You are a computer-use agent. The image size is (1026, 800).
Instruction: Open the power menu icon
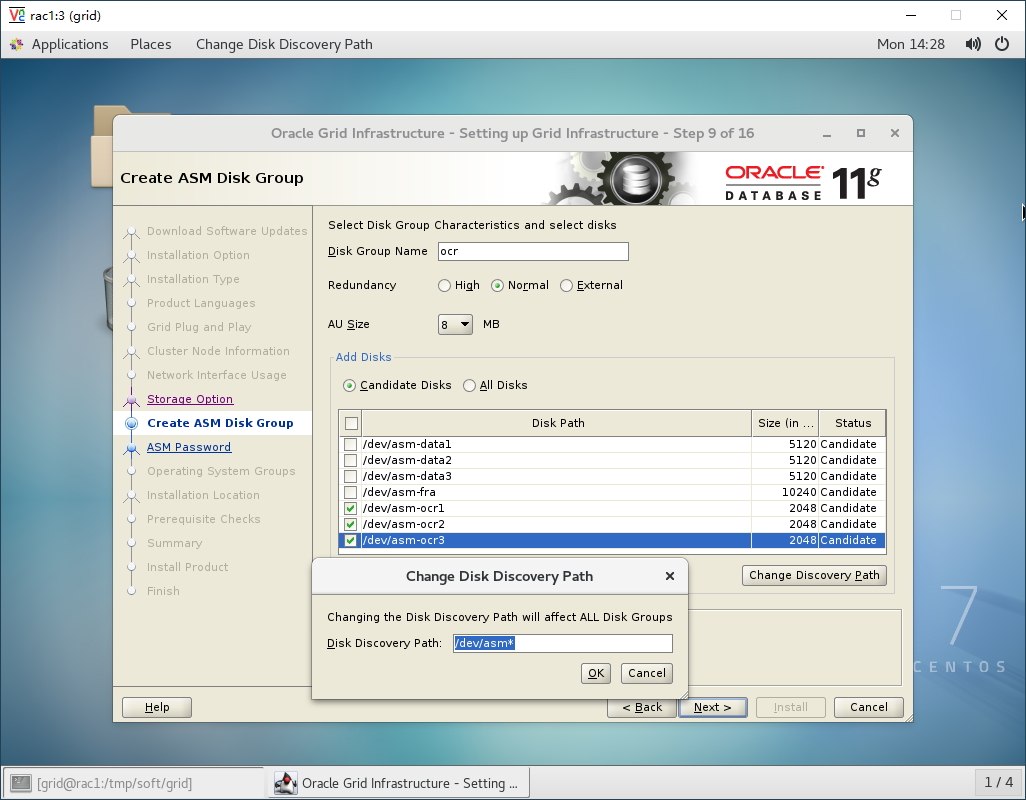1002,44
